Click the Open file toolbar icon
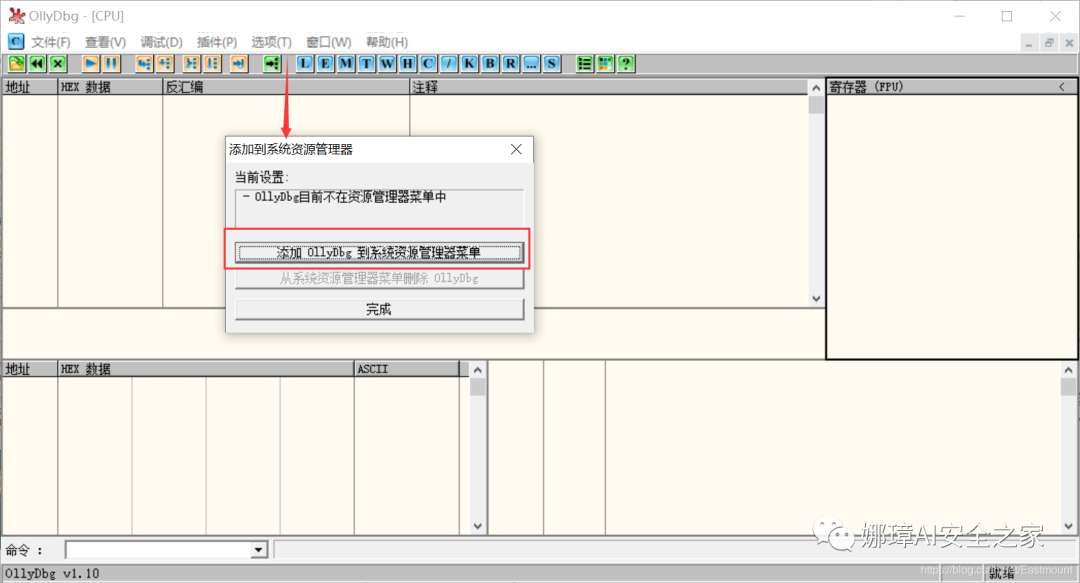This screenshot has height=583, width=1080. point(17,64)
